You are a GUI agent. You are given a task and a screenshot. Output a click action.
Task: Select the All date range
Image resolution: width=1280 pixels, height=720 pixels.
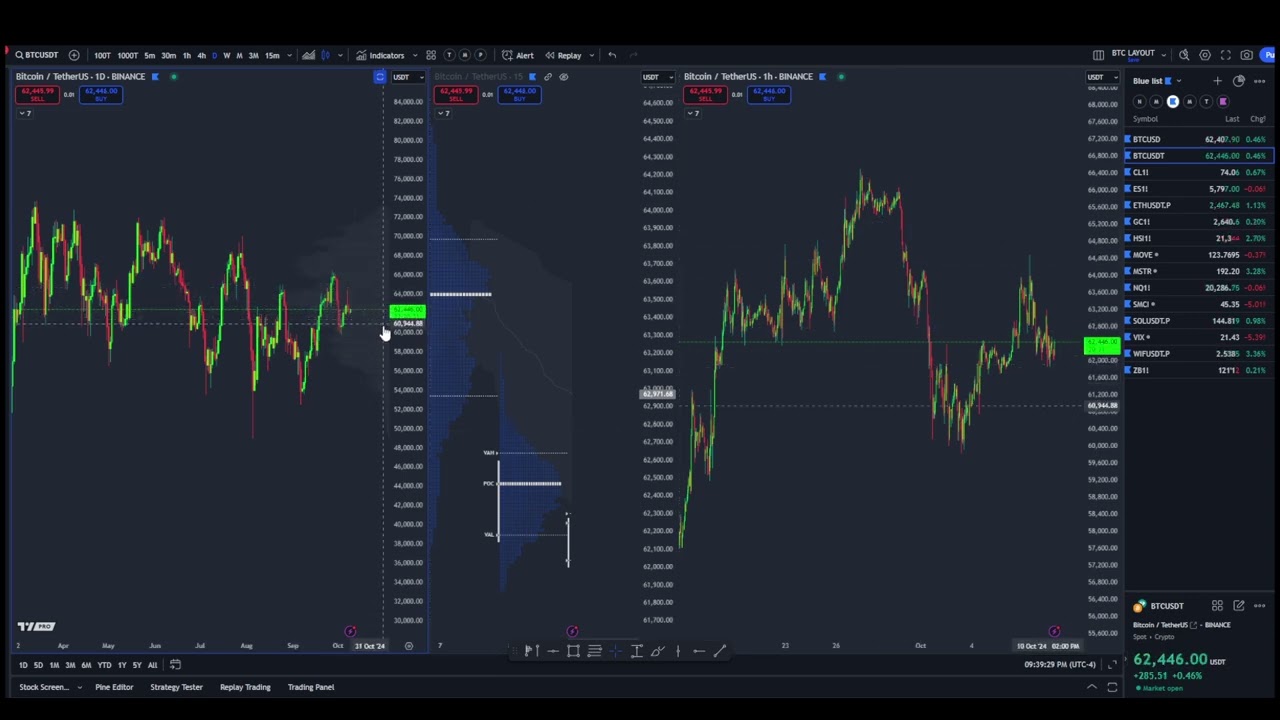152,665
